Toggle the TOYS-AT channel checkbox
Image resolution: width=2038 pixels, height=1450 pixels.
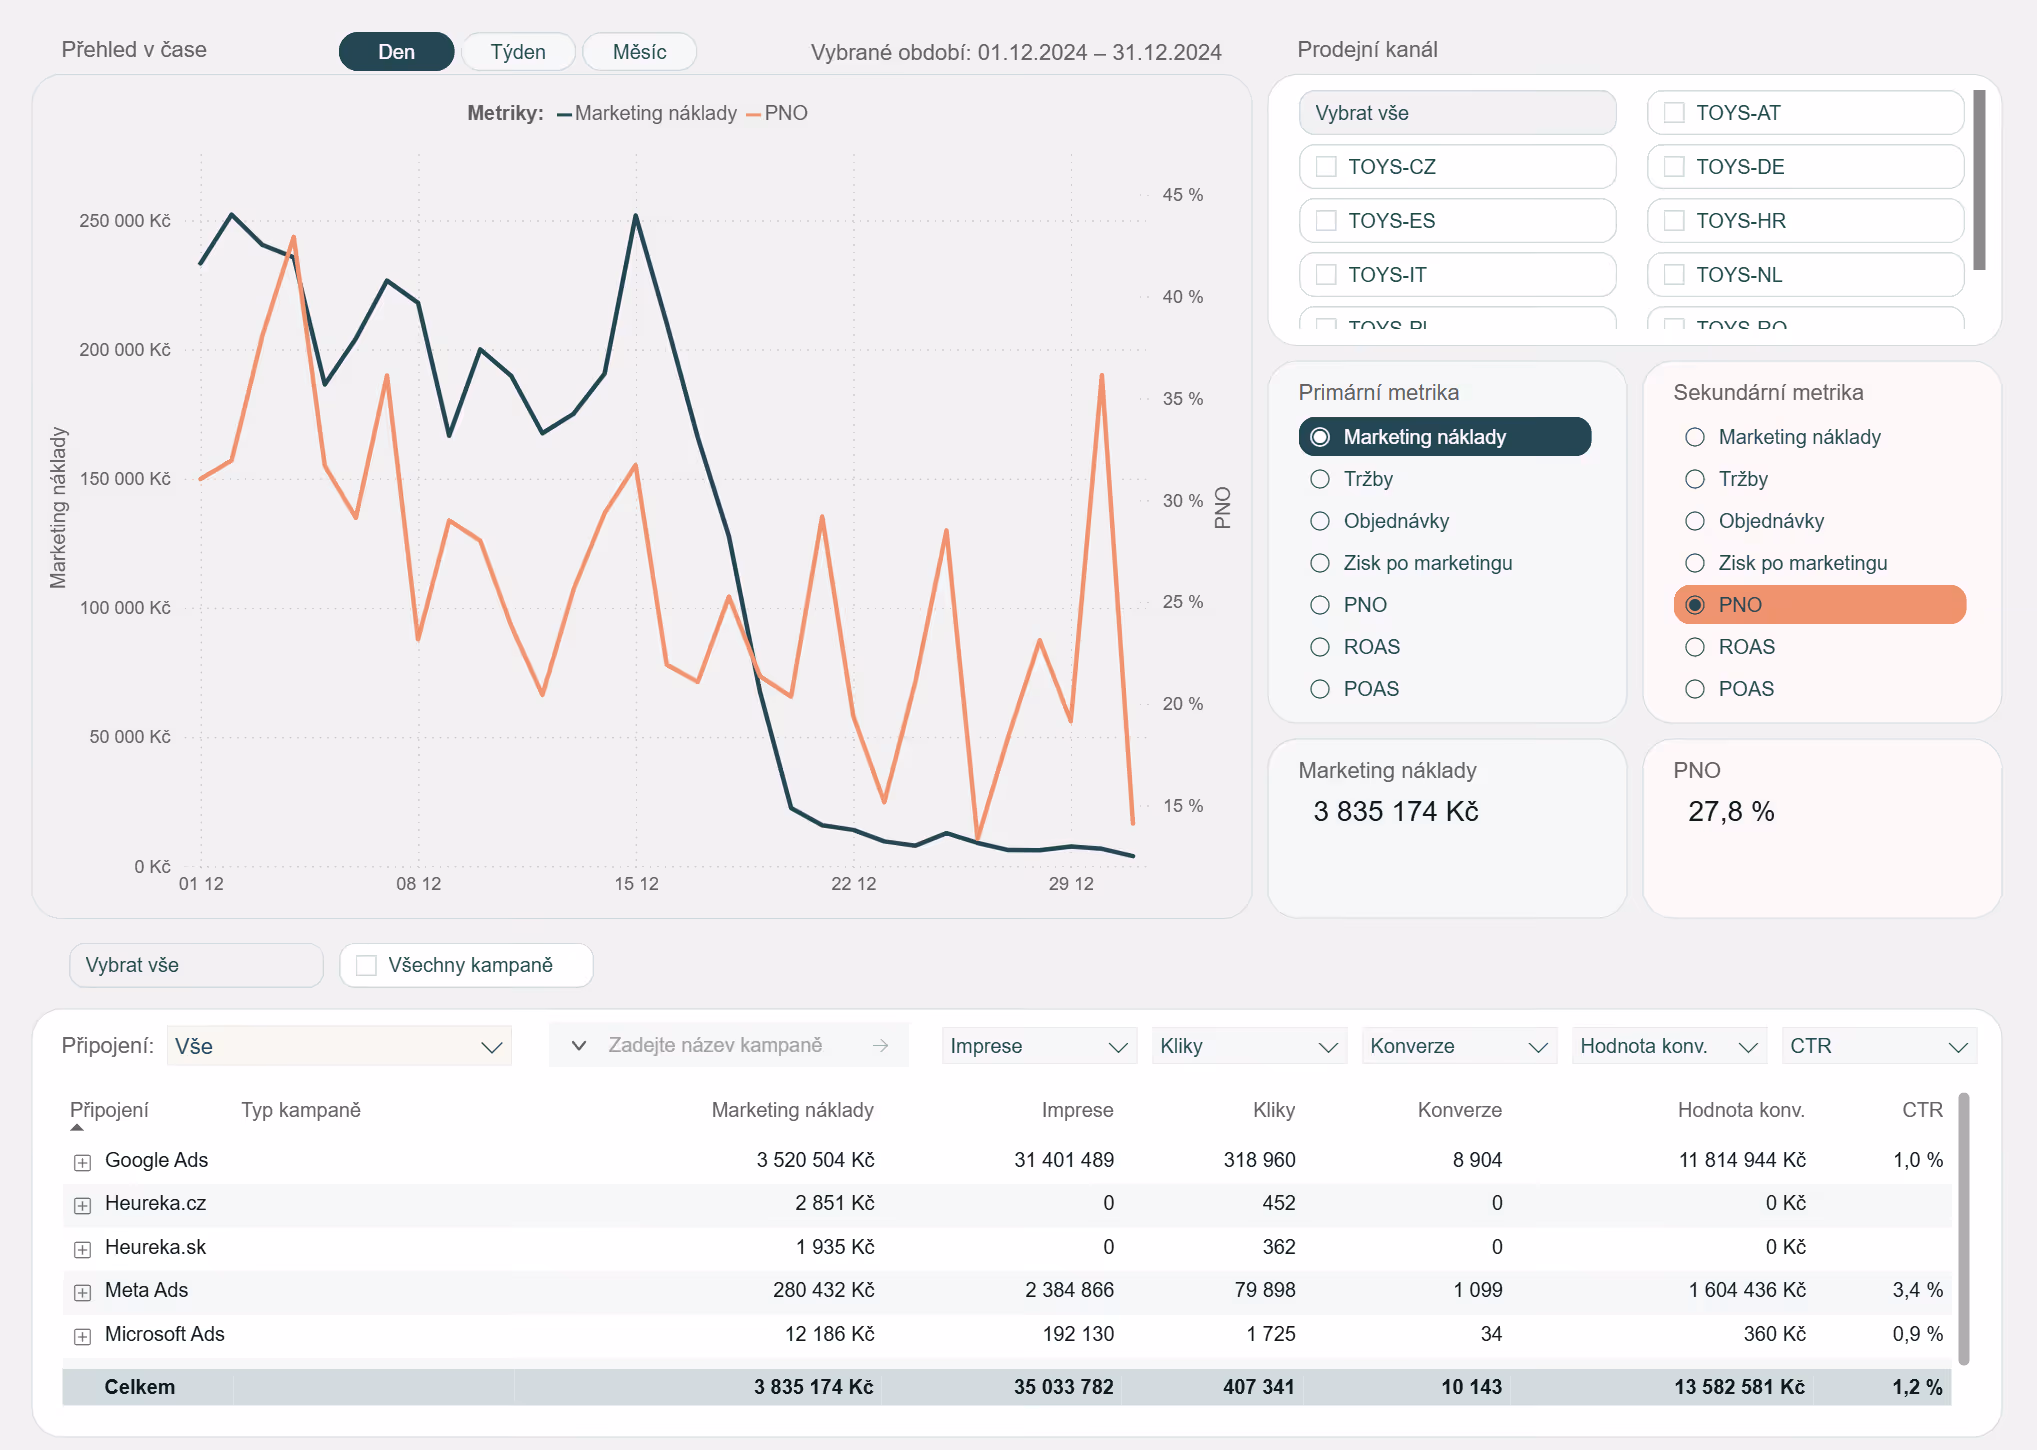pos(1674,113)
